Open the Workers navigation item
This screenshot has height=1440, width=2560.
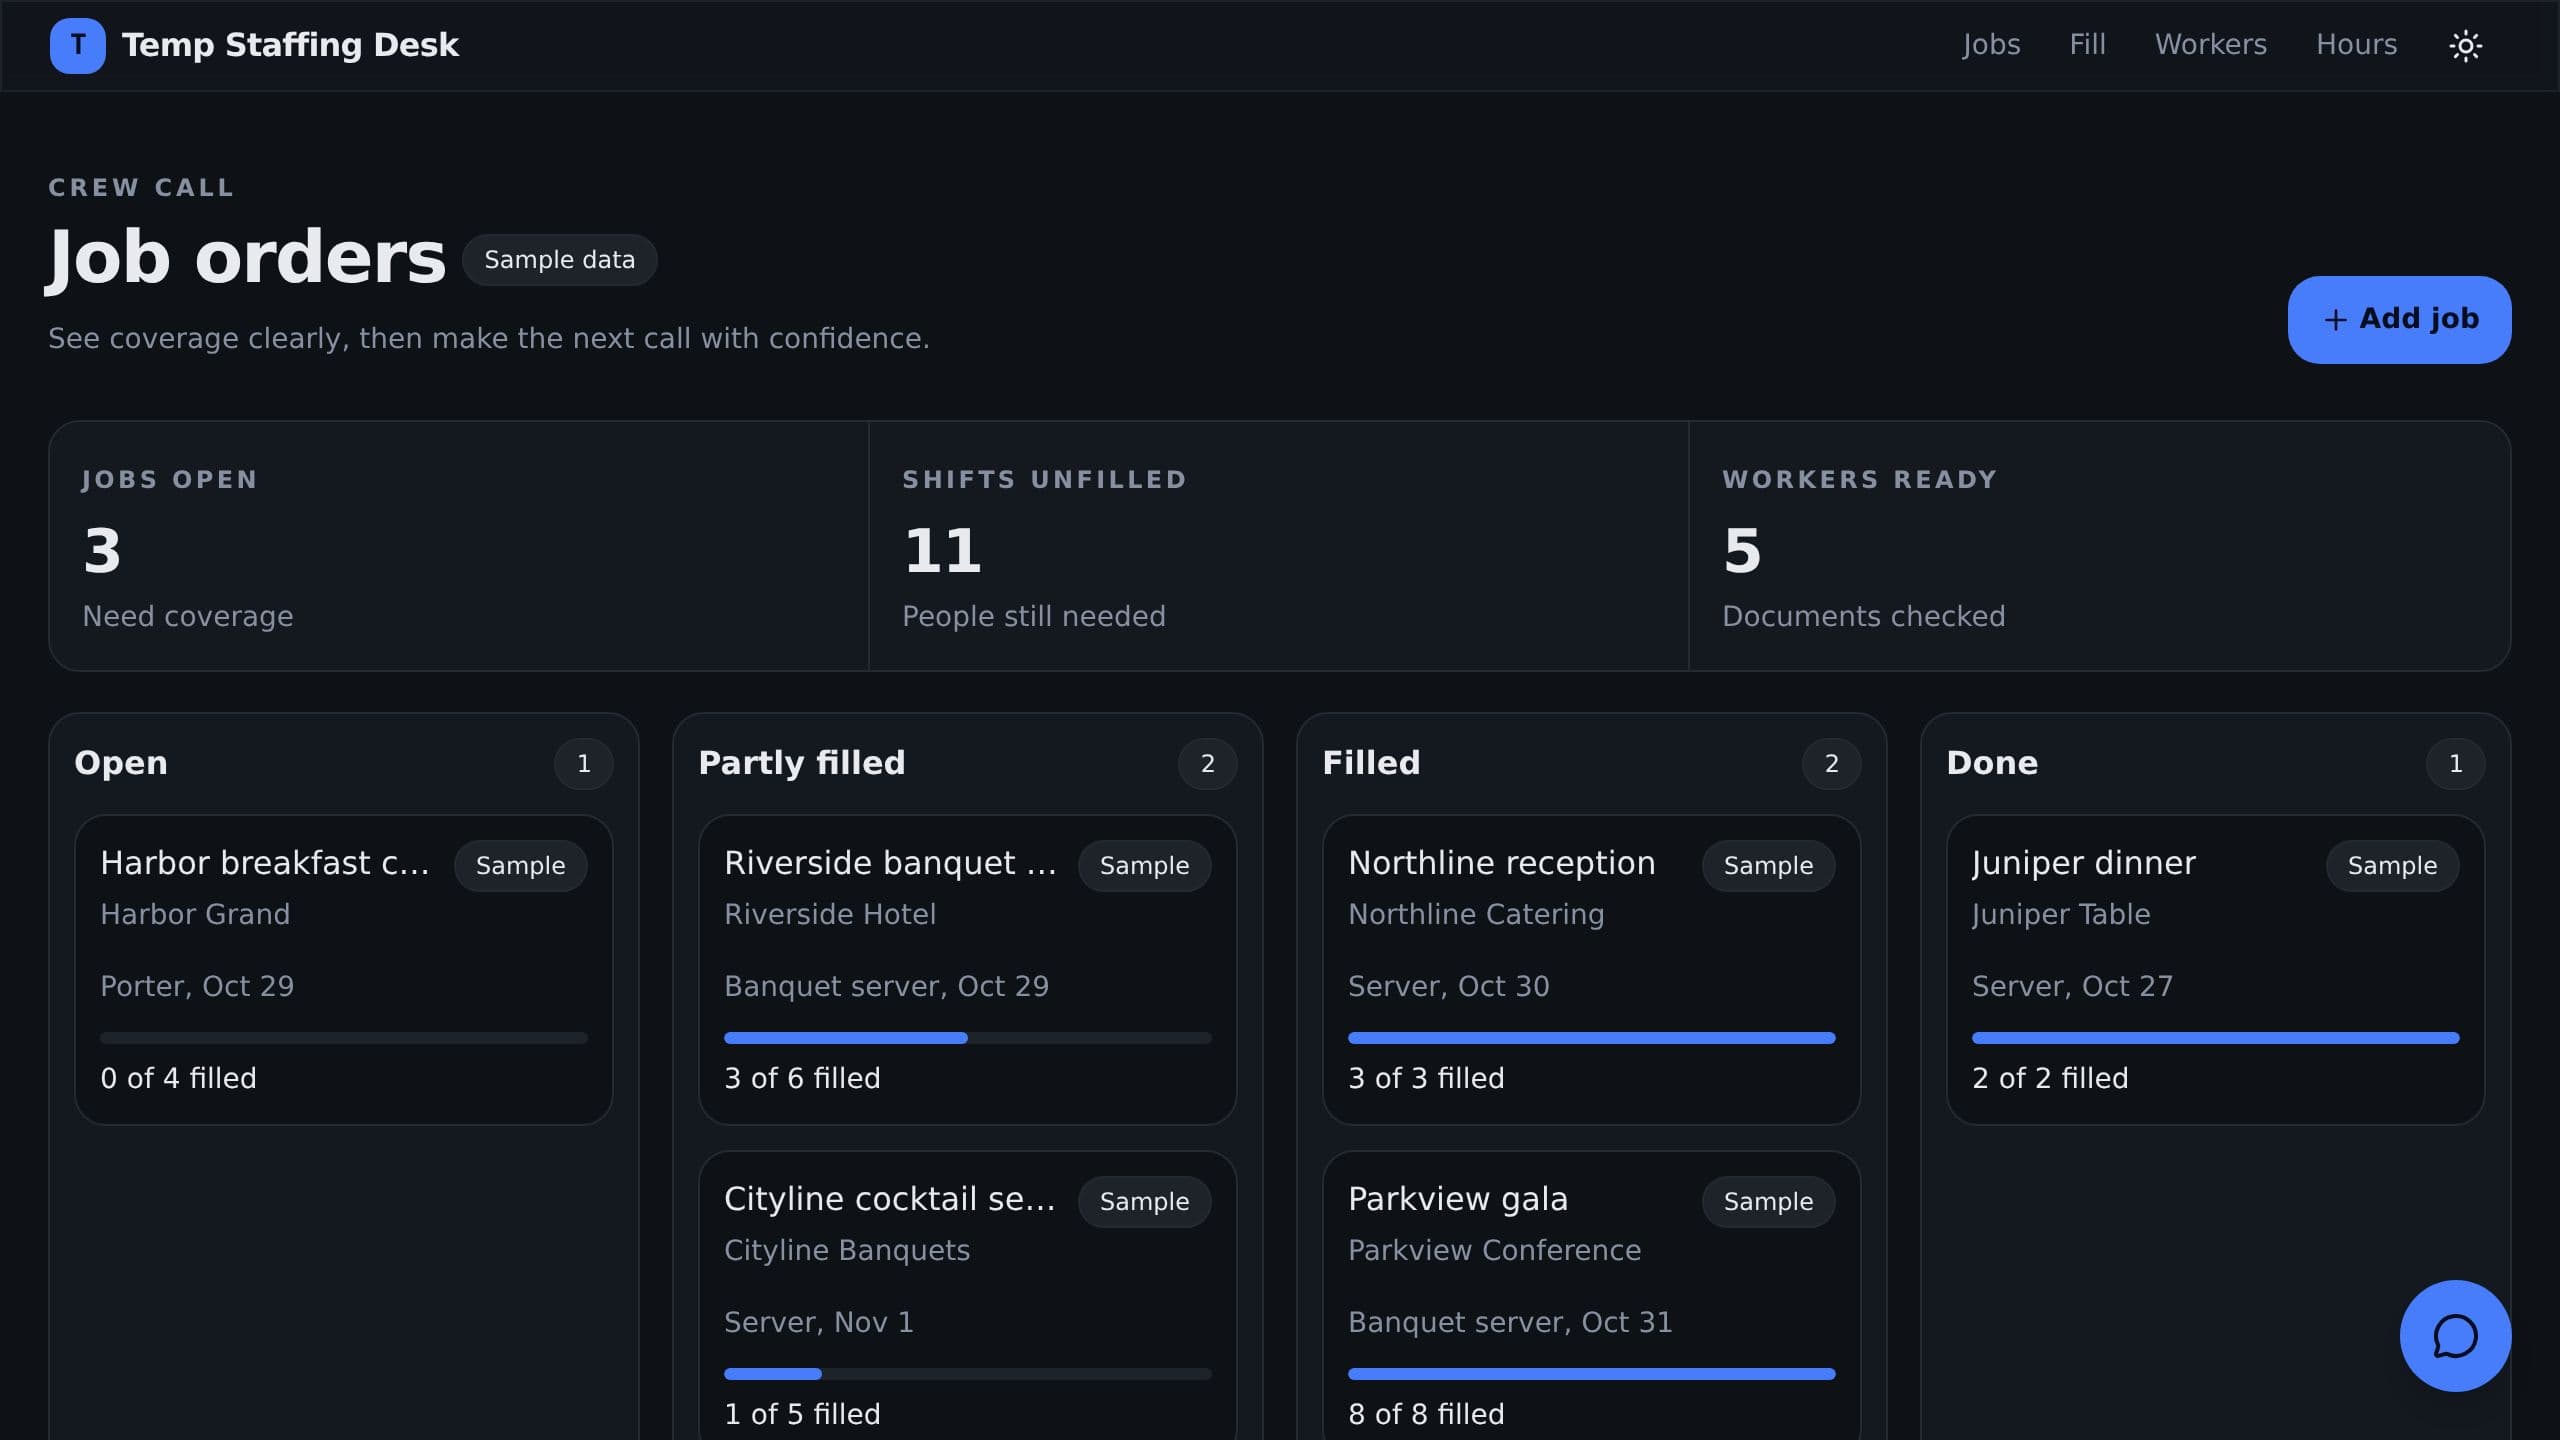click(2210, 45)
